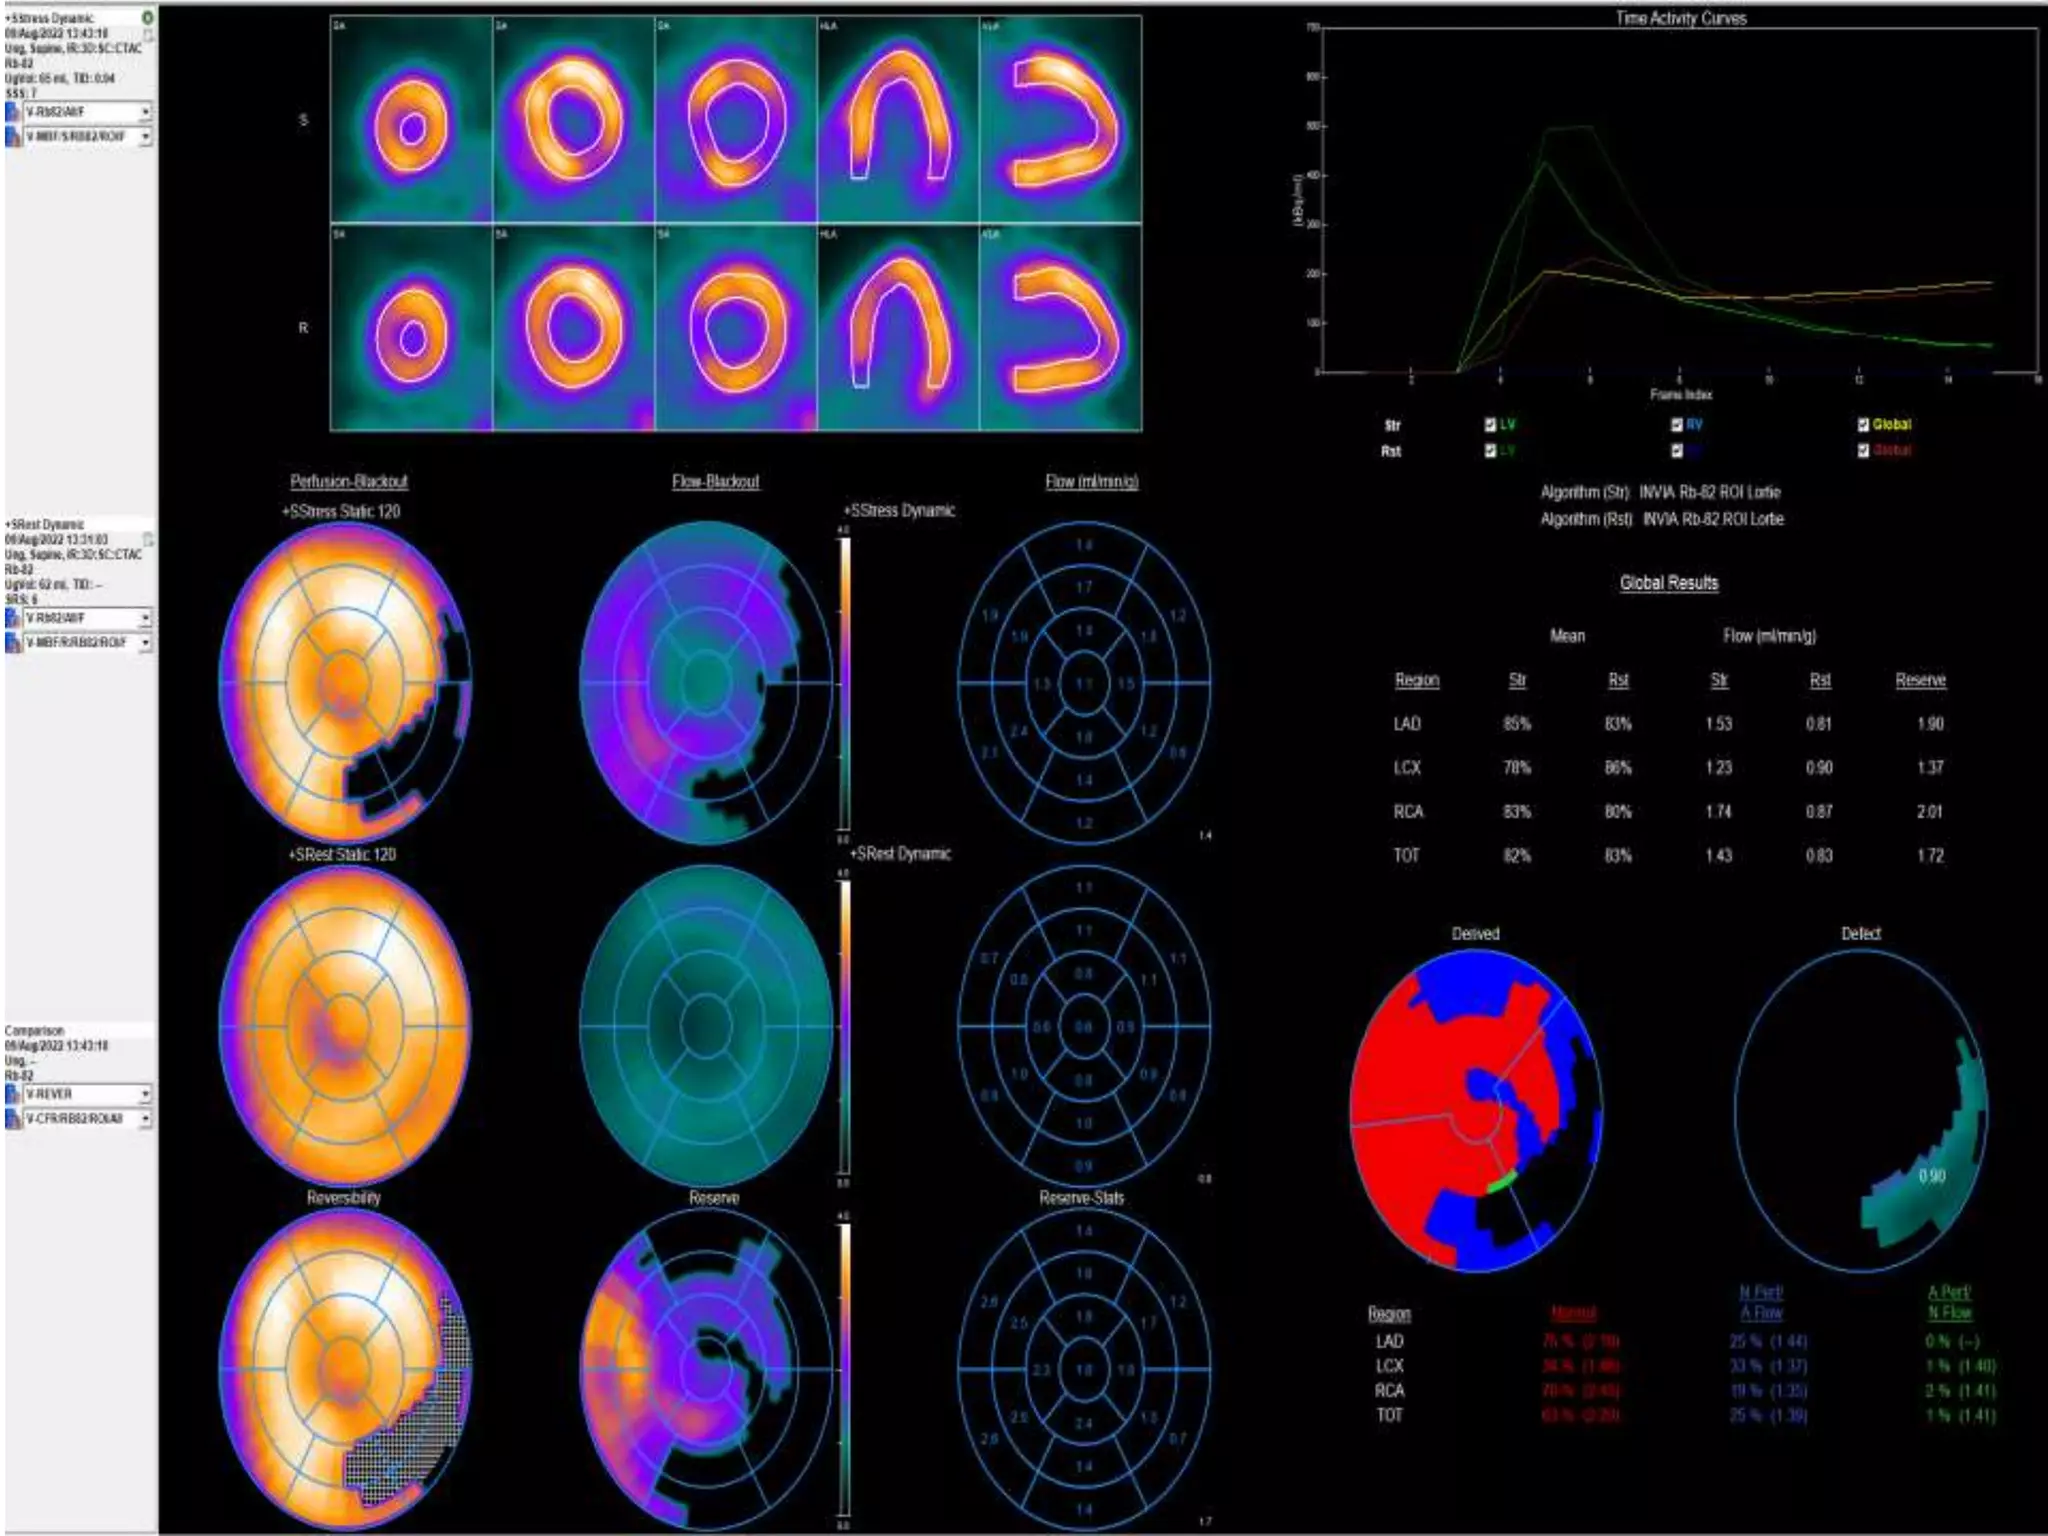Click the Reserve-Stats segment polar map

[x=1085, y=1369]
